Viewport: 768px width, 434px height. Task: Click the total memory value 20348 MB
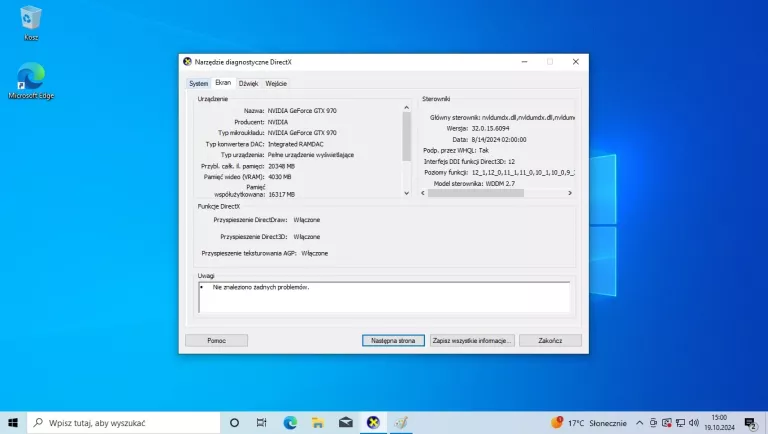[x=282, y=166]
